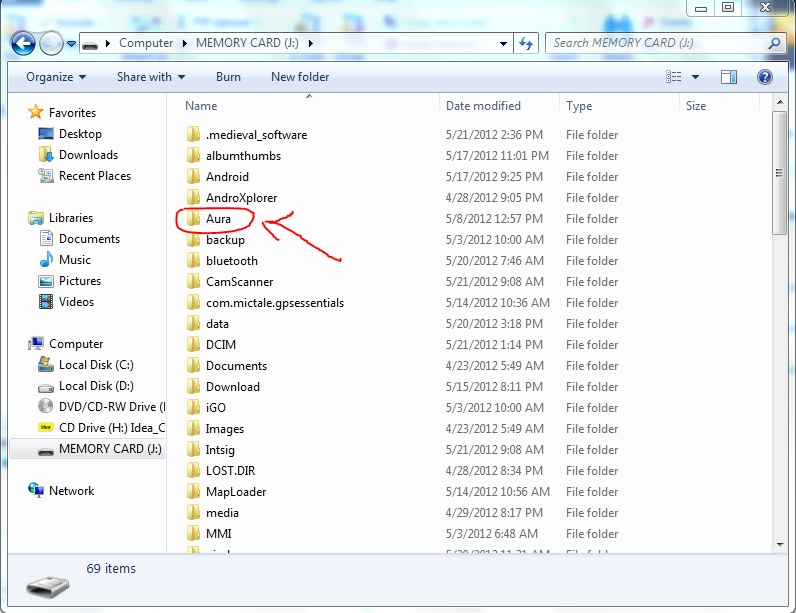Open the Share with menu

(x=151, y=77)
